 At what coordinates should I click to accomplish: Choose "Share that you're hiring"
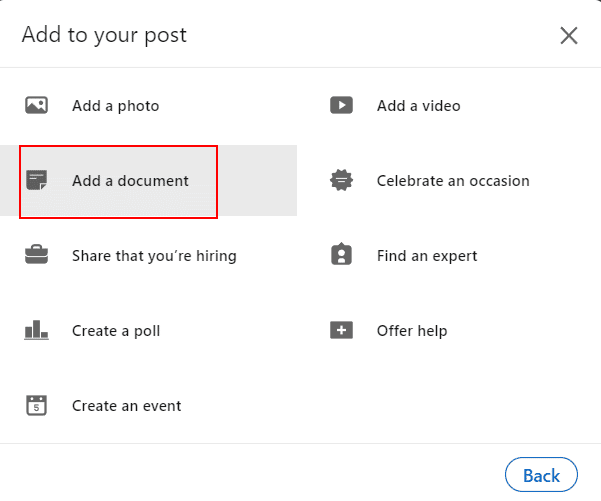click(x=154, y=256)
